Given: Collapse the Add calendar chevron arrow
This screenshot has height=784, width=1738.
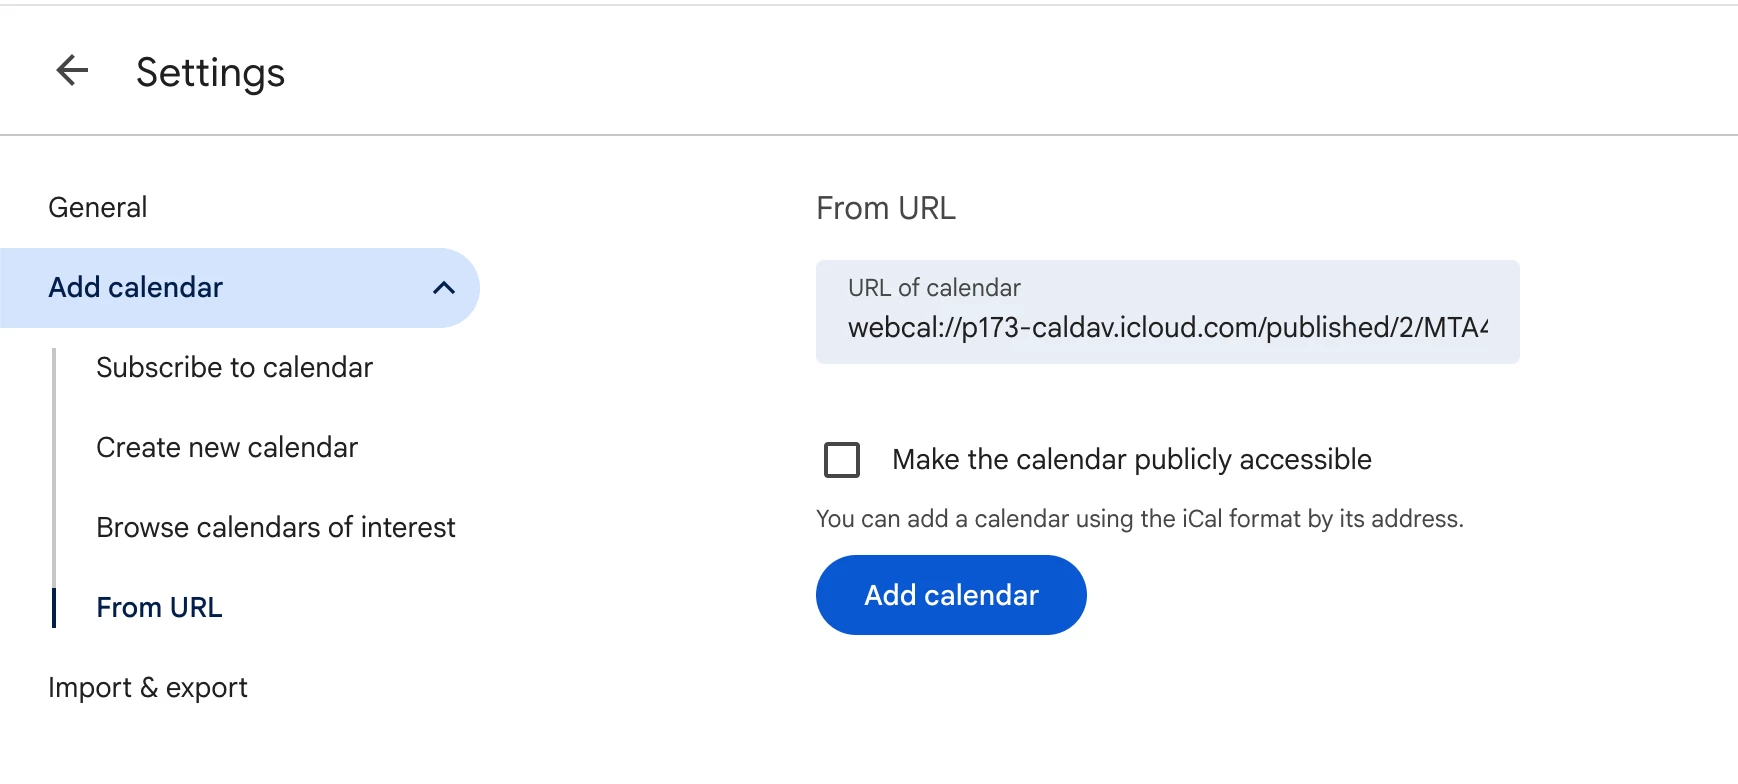Looking at the screenshot, I should (444, 288).
